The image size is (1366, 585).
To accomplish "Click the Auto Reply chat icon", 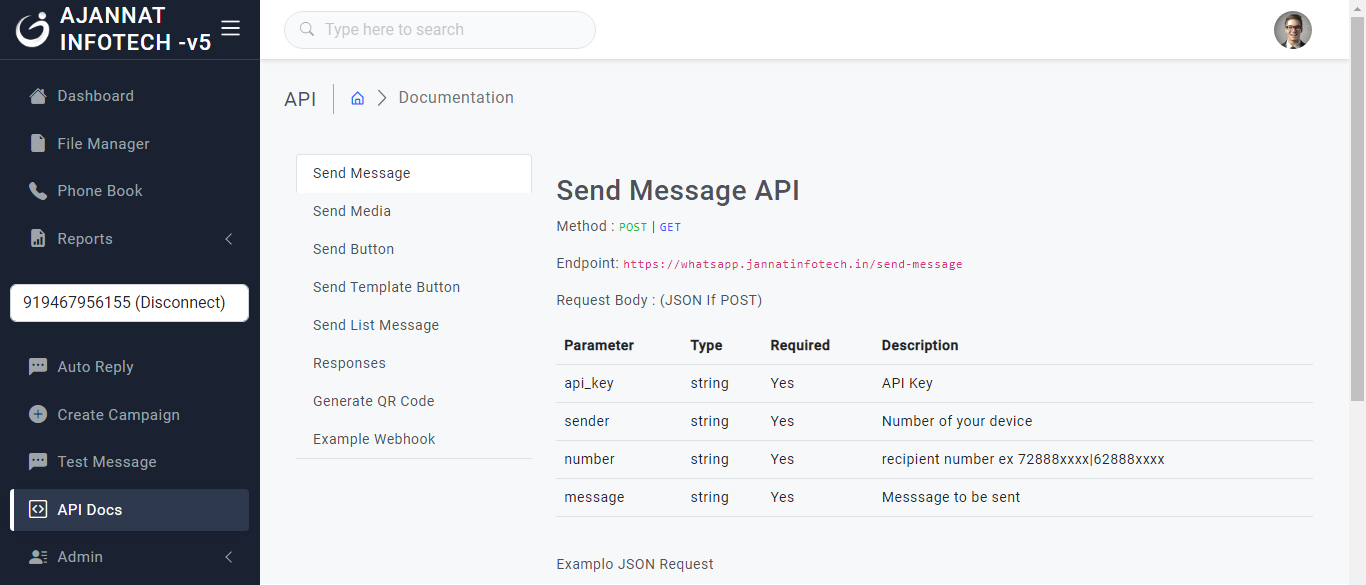I will (38, 367).
